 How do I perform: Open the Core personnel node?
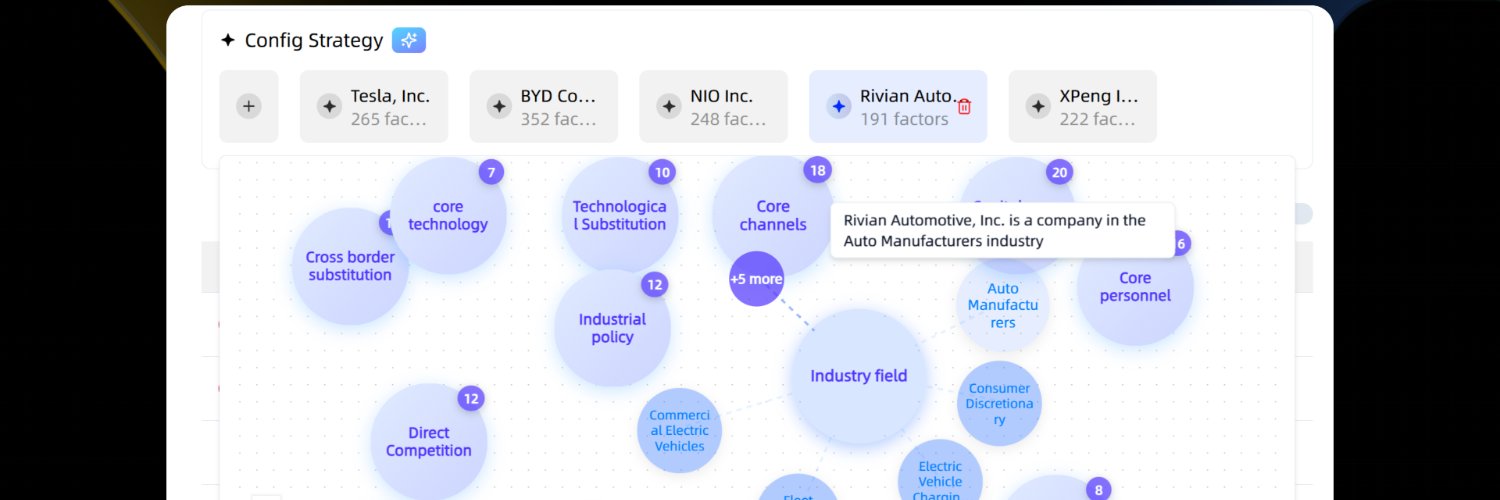[x=1135, y=287]
